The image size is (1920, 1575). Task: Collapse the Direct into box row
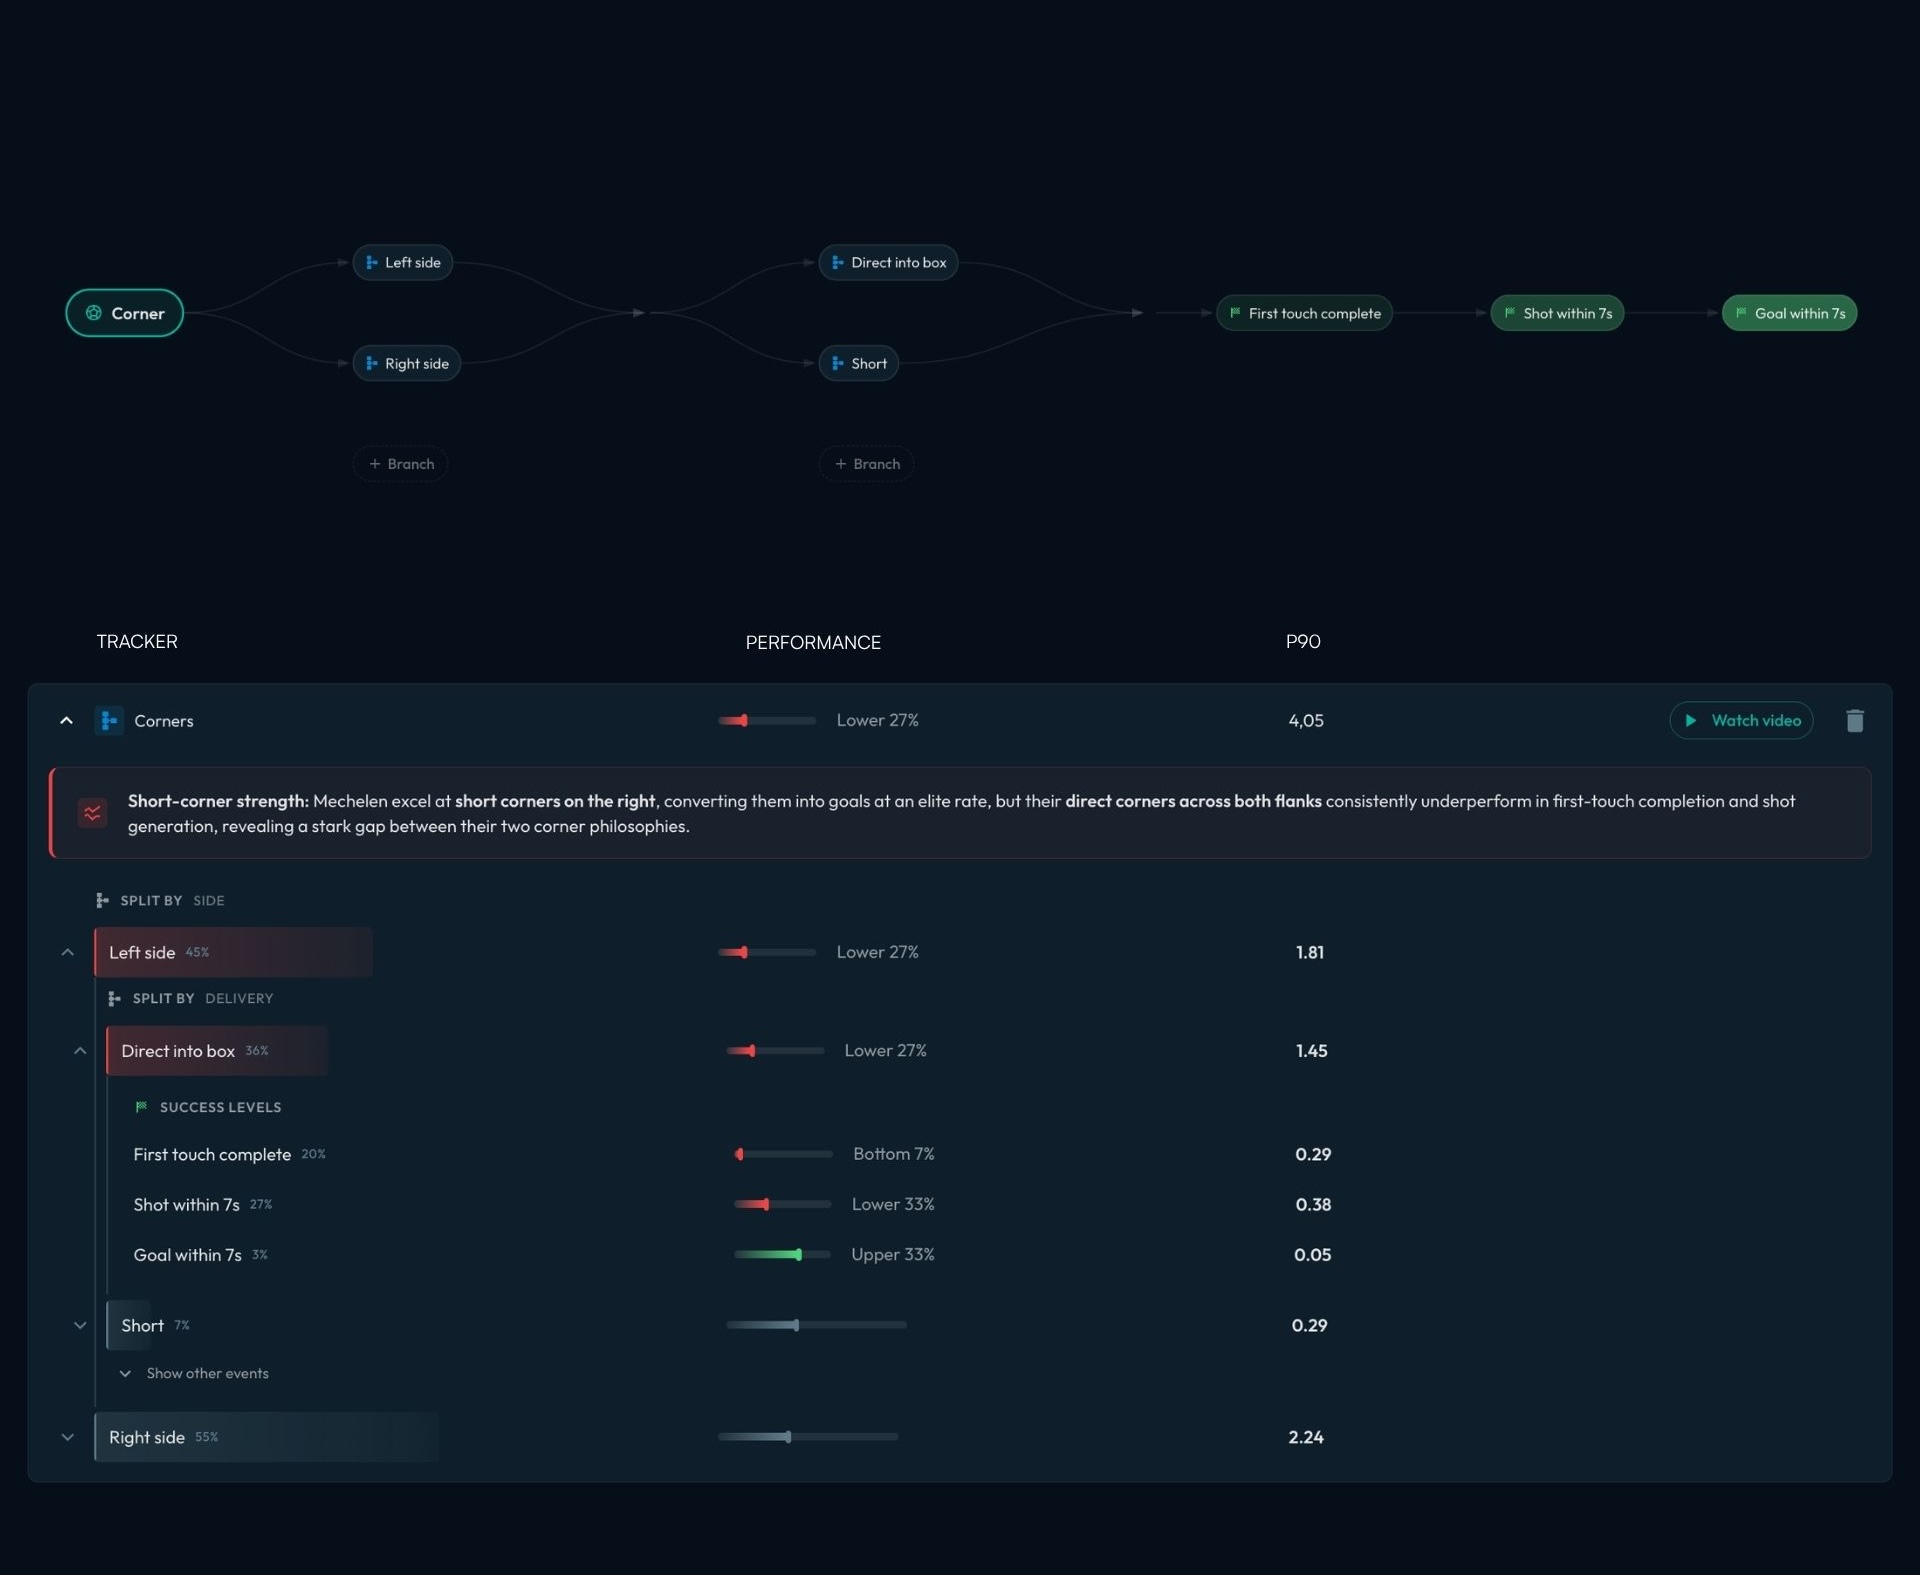tap(80, 1050)
